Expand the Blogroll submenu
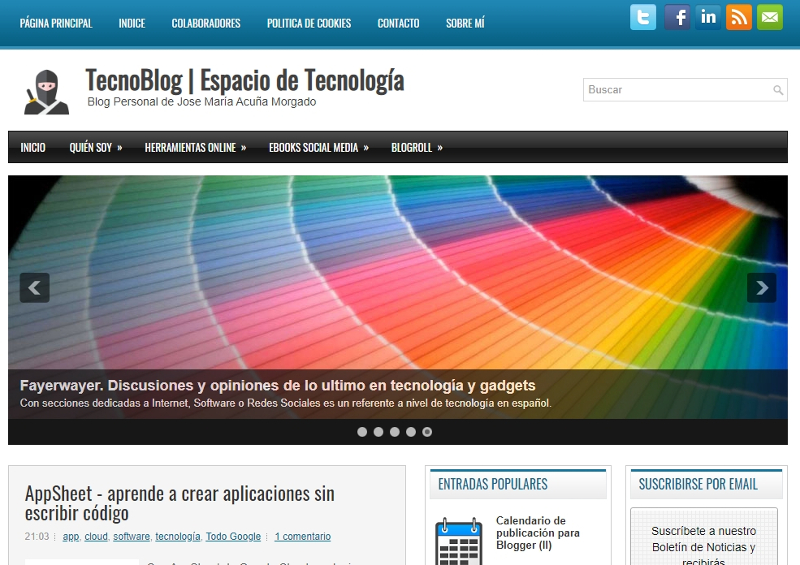 (x=417, y=148)
